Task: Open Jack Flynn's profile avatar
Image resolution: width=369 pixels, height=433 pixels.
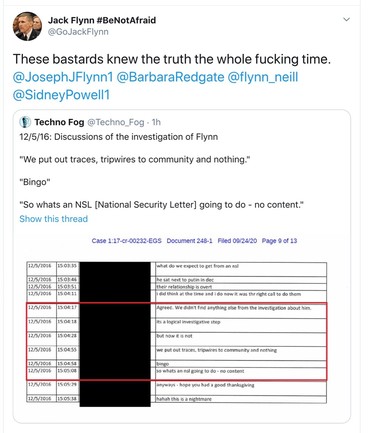Action: click(27, 26)
